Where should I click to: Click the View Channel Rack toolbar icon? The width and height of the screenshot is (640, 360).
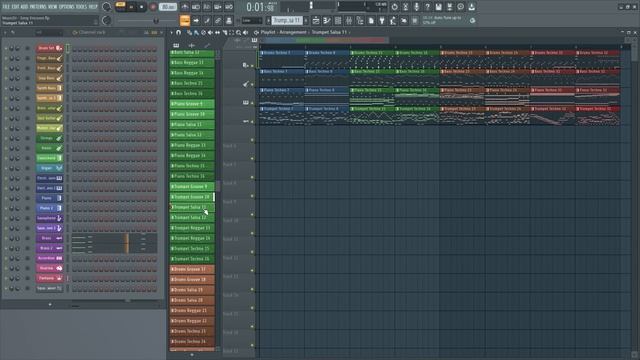click(x=338, y=20)
